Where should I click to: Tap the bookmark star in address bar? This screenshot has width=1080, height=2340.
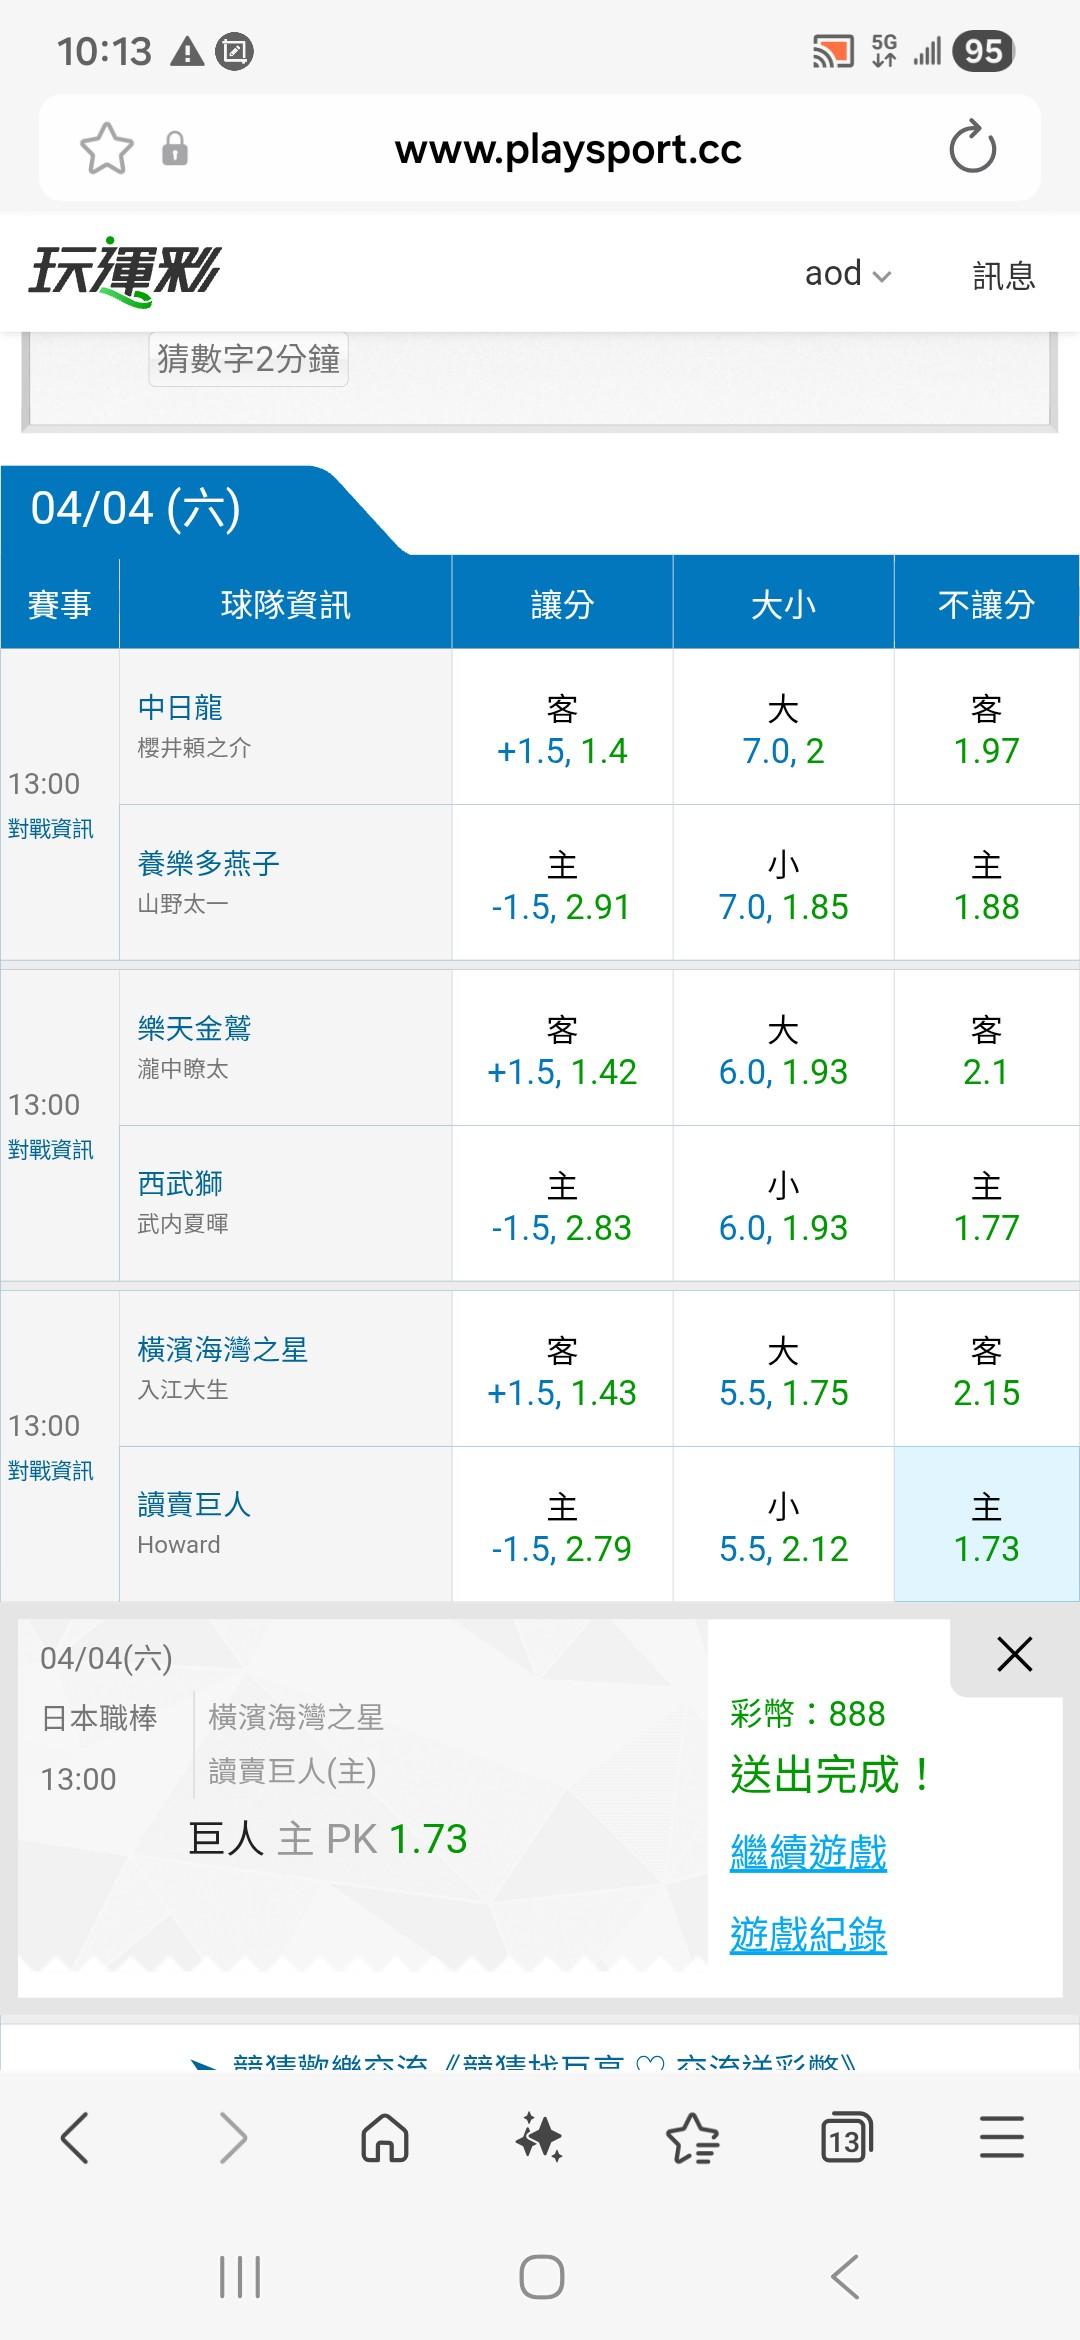point(106,149)
